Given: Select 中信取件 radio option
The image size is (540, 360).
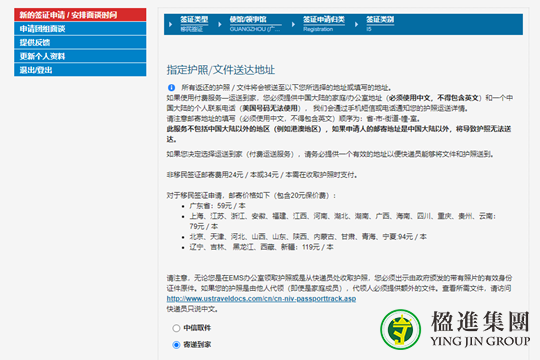Looking at the screenshot, I should click(176, 328).
